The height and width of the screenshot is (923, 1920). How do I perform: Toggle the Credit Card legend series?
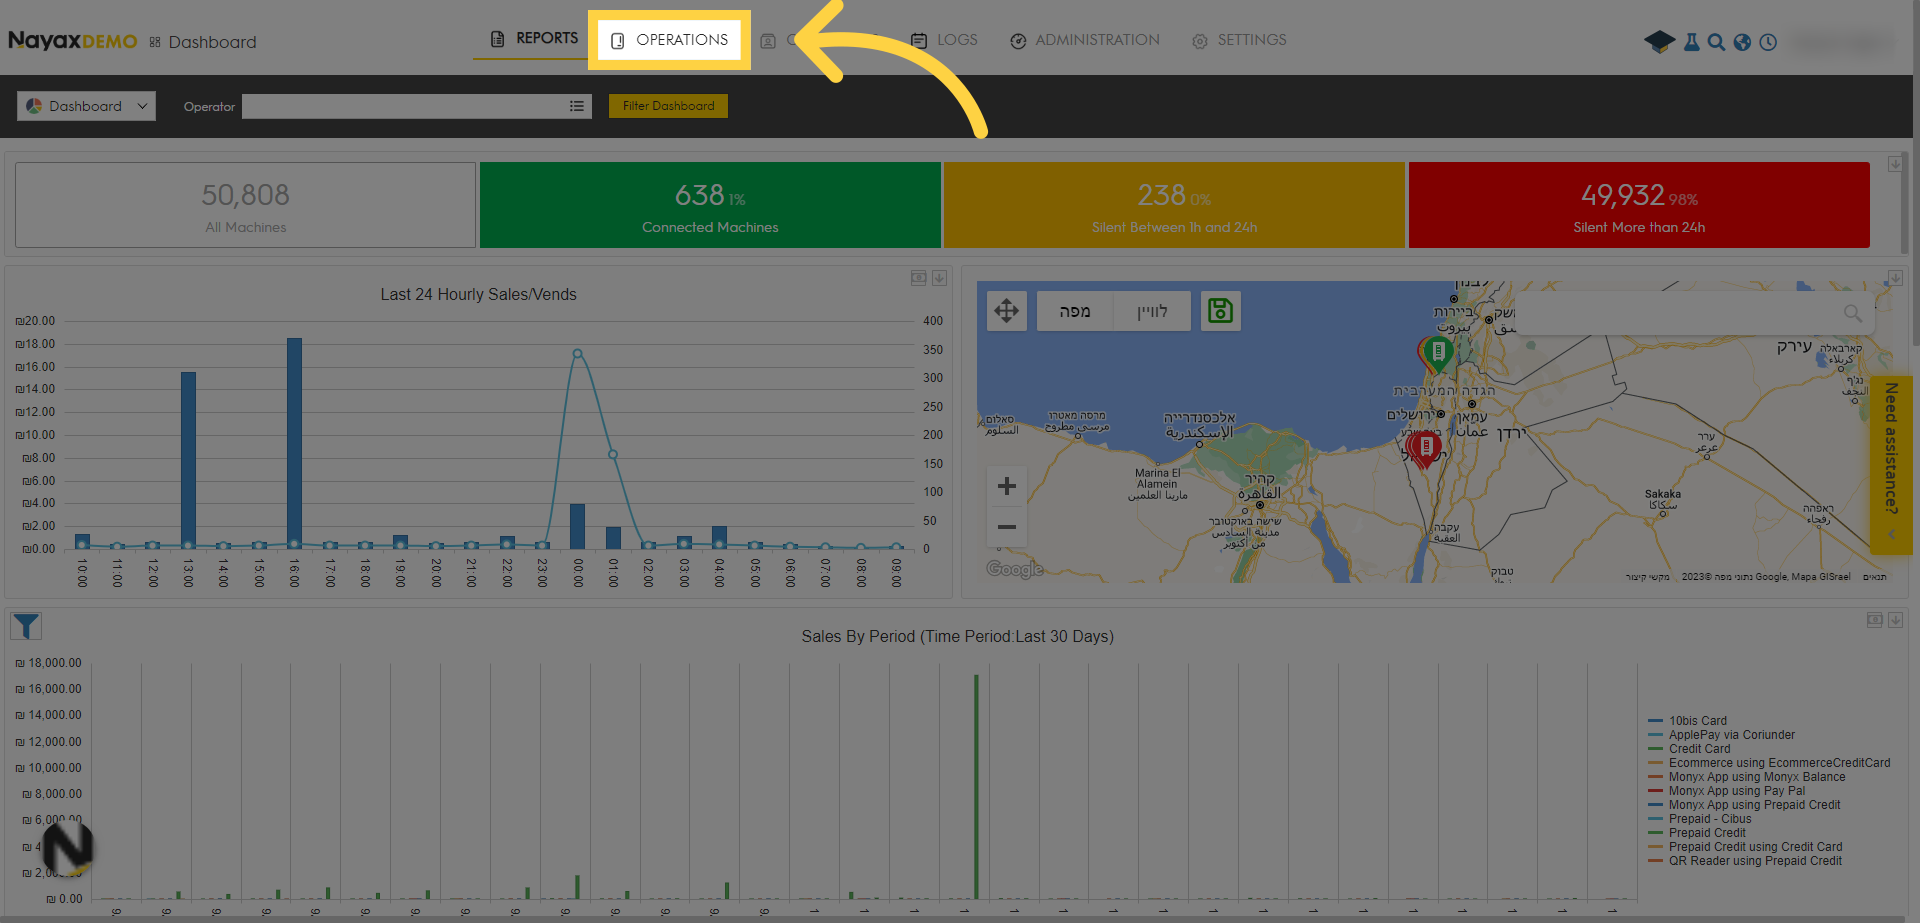1689,749
